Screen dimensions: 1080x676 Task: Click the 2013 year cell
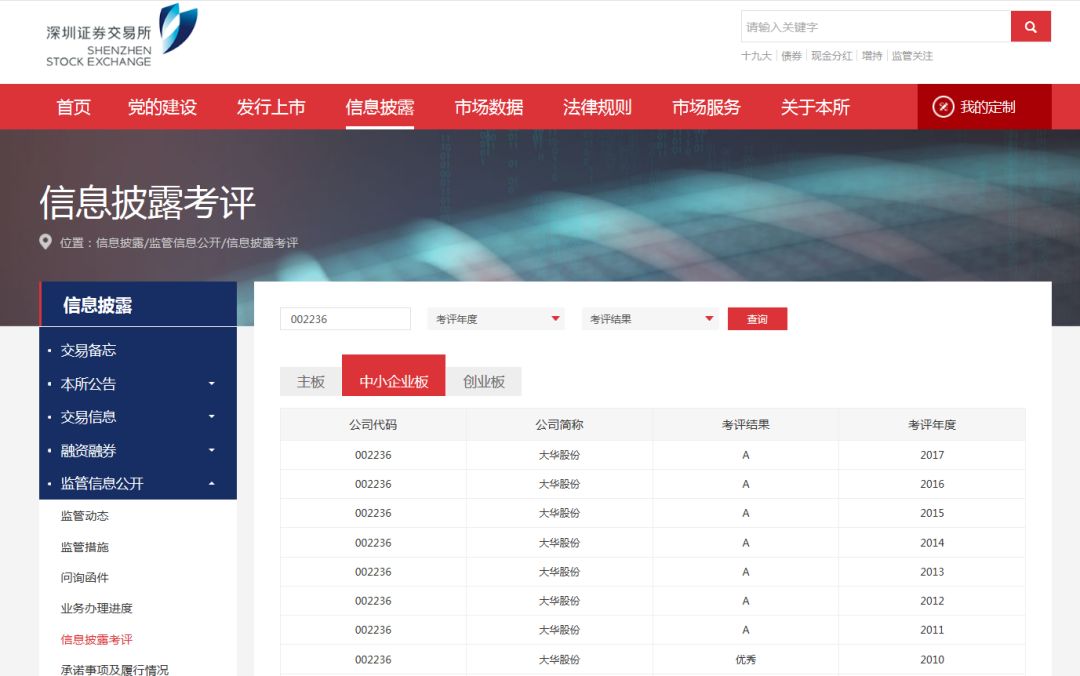click(x=932, y=572)
